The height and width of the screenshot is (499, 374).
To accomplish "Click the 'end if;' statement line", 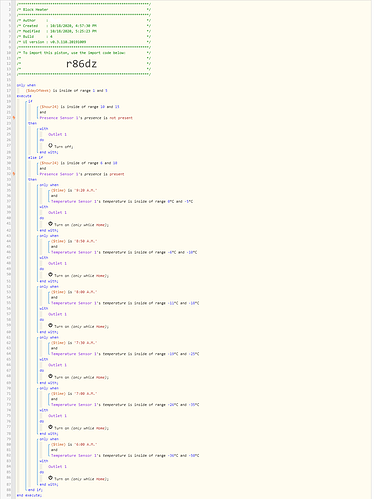I will tap(35, 490).
